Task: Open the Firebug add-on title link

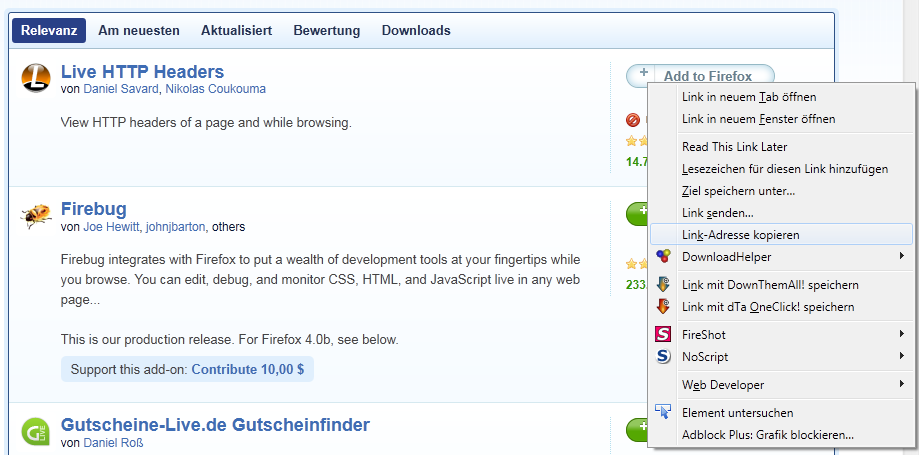Action: pyautogui.click(x=94, y=209)
